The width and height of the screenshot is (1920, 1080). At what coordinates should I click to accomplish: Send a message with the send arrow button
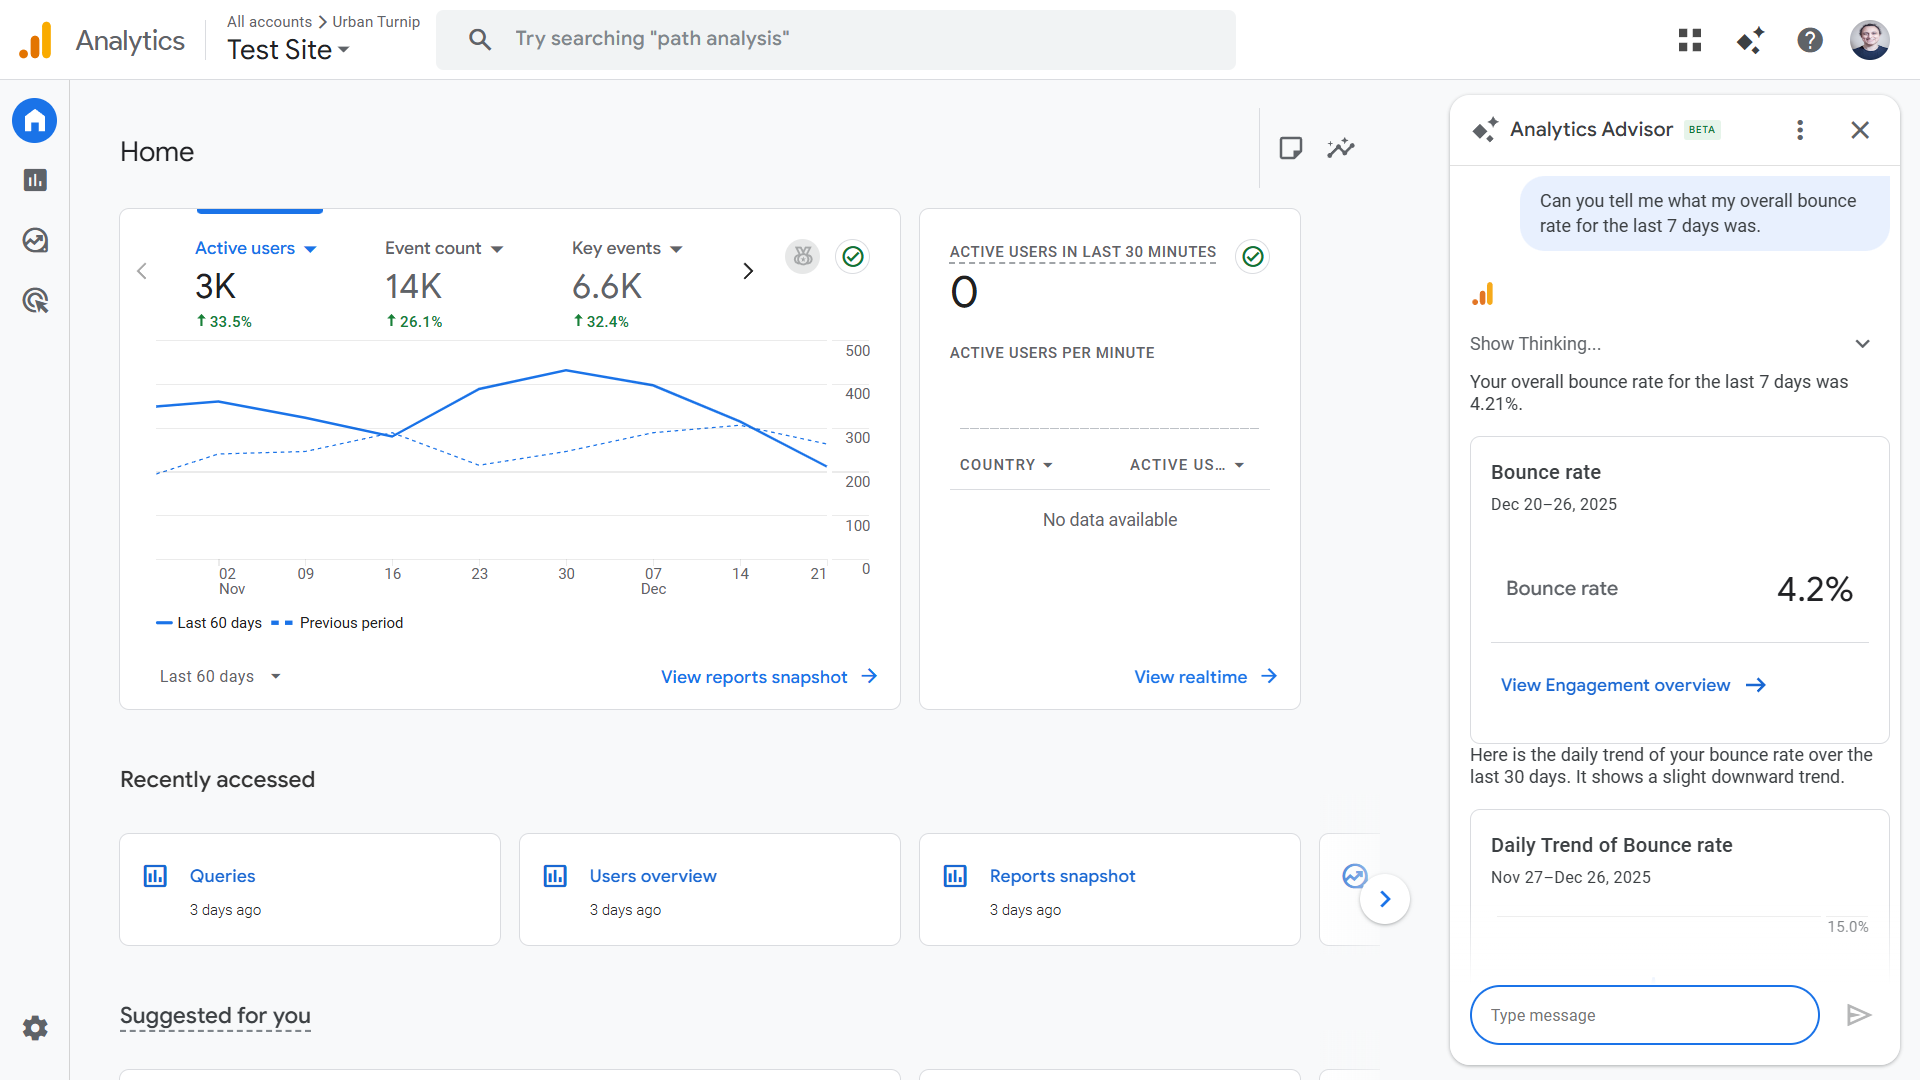click(1858, 1015)
